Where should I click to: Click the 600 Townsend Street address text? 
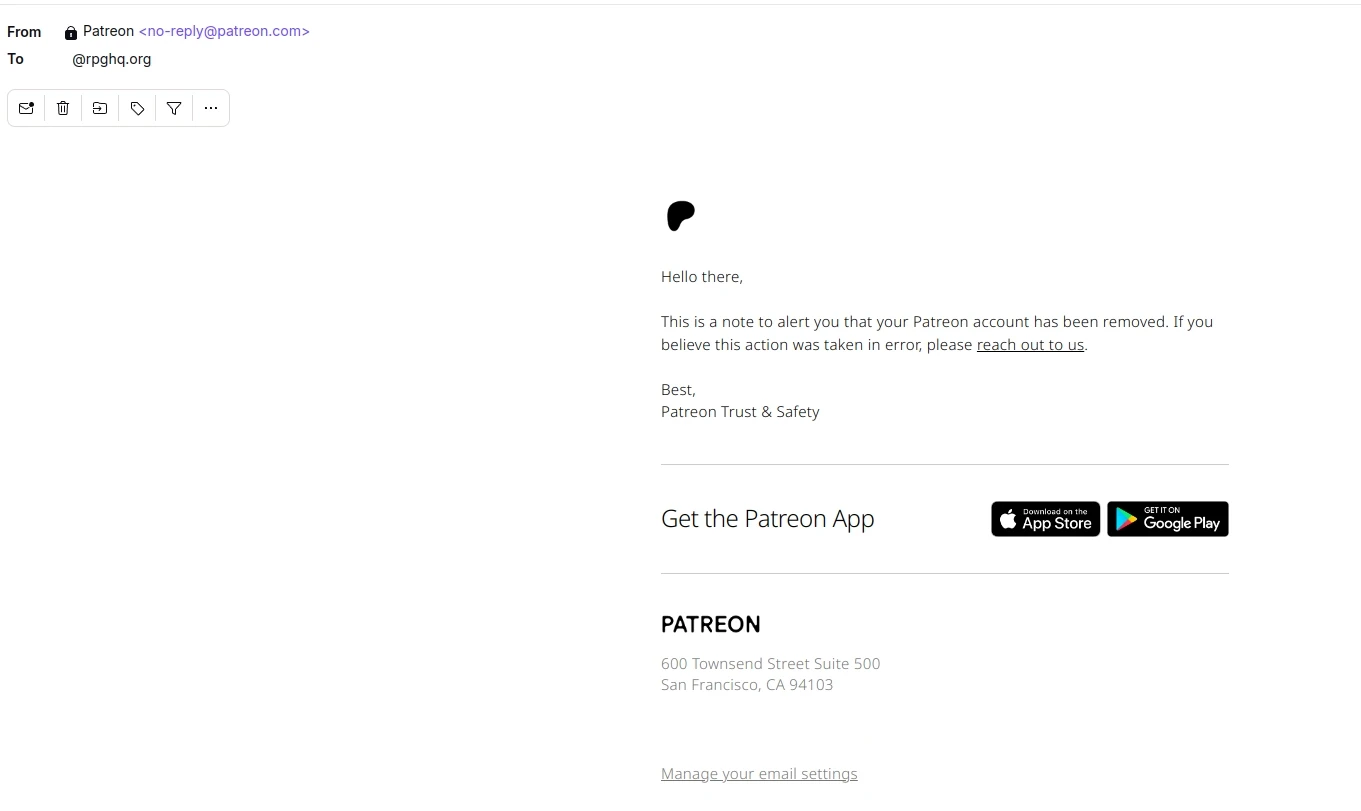tap(771, 664)
